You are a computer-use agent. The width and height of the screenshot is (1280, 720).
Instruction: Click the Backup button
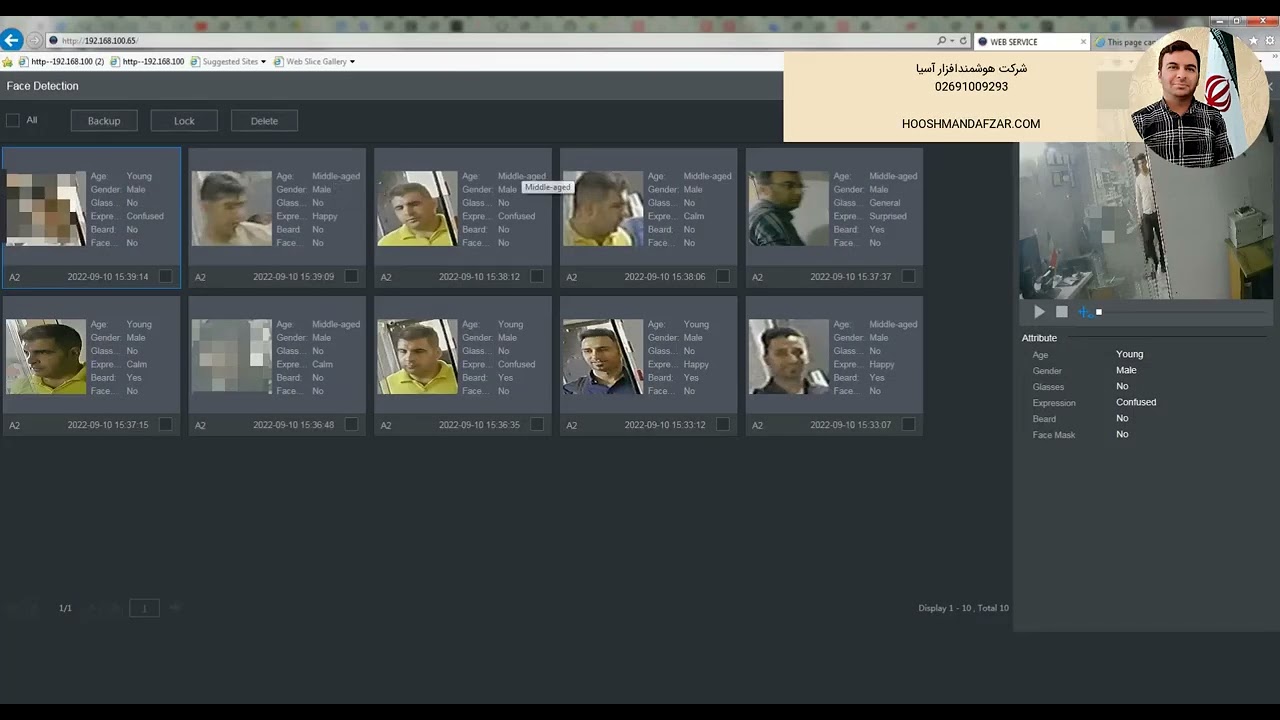tap(104, 121)
